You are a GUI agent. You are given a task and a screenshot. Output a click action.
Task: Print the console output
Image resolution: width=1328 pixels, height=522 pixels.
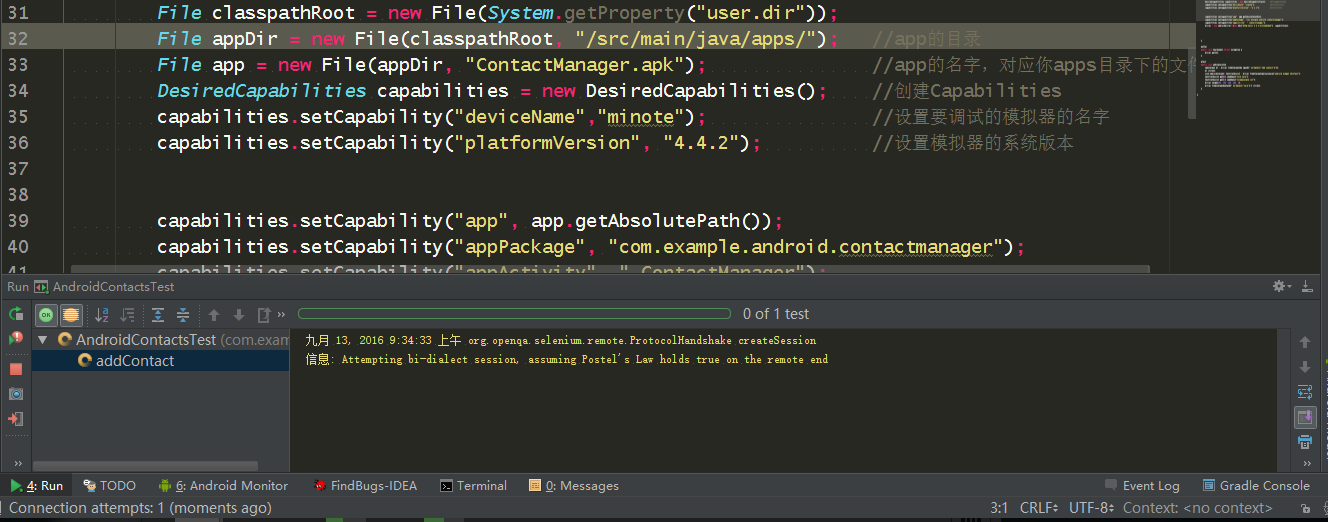(1304, 442)
